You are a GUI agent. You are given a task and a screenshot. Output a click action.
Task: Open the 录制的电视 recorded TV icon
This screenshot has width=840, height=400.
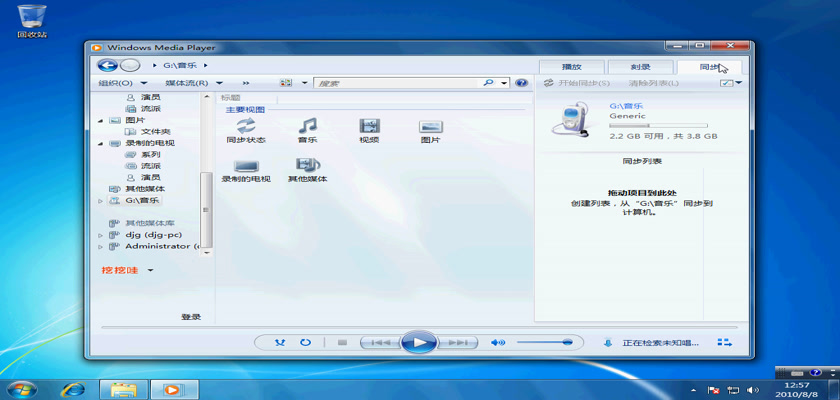pyautogui.click(x=246, y=166)
